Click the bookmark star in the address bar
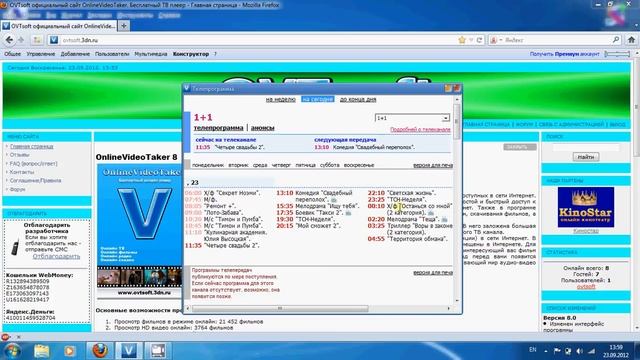This screenshot has width=640, height=360. [x=462, y=40]
